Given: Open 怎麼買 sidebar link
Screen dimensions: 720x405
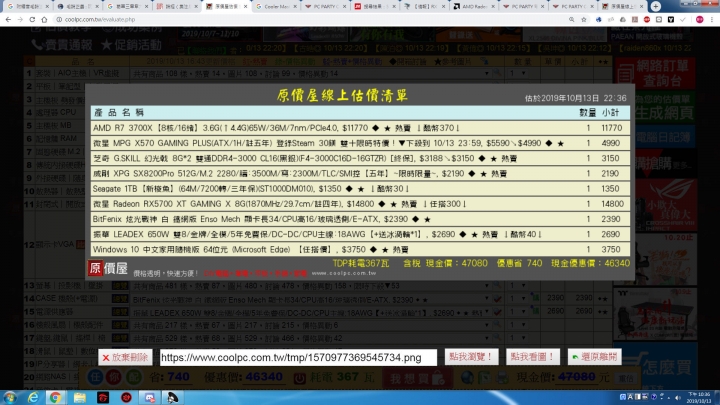Looking at the screenshot, I should (x=655, y=367).
